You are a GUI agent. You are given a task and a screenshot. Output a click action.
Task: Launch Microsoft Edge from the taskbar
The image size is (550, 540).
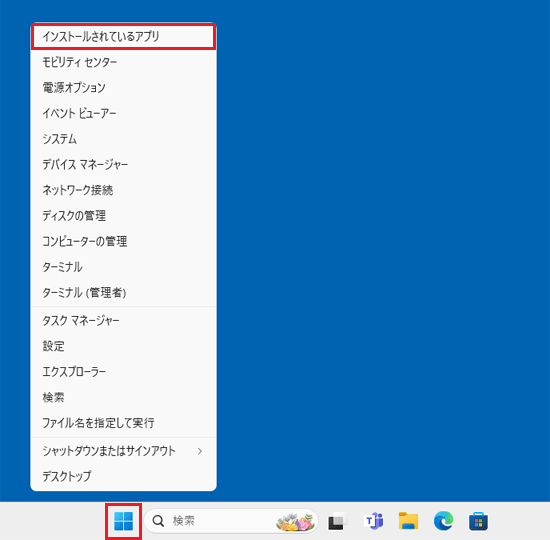[x=443, y=521]
